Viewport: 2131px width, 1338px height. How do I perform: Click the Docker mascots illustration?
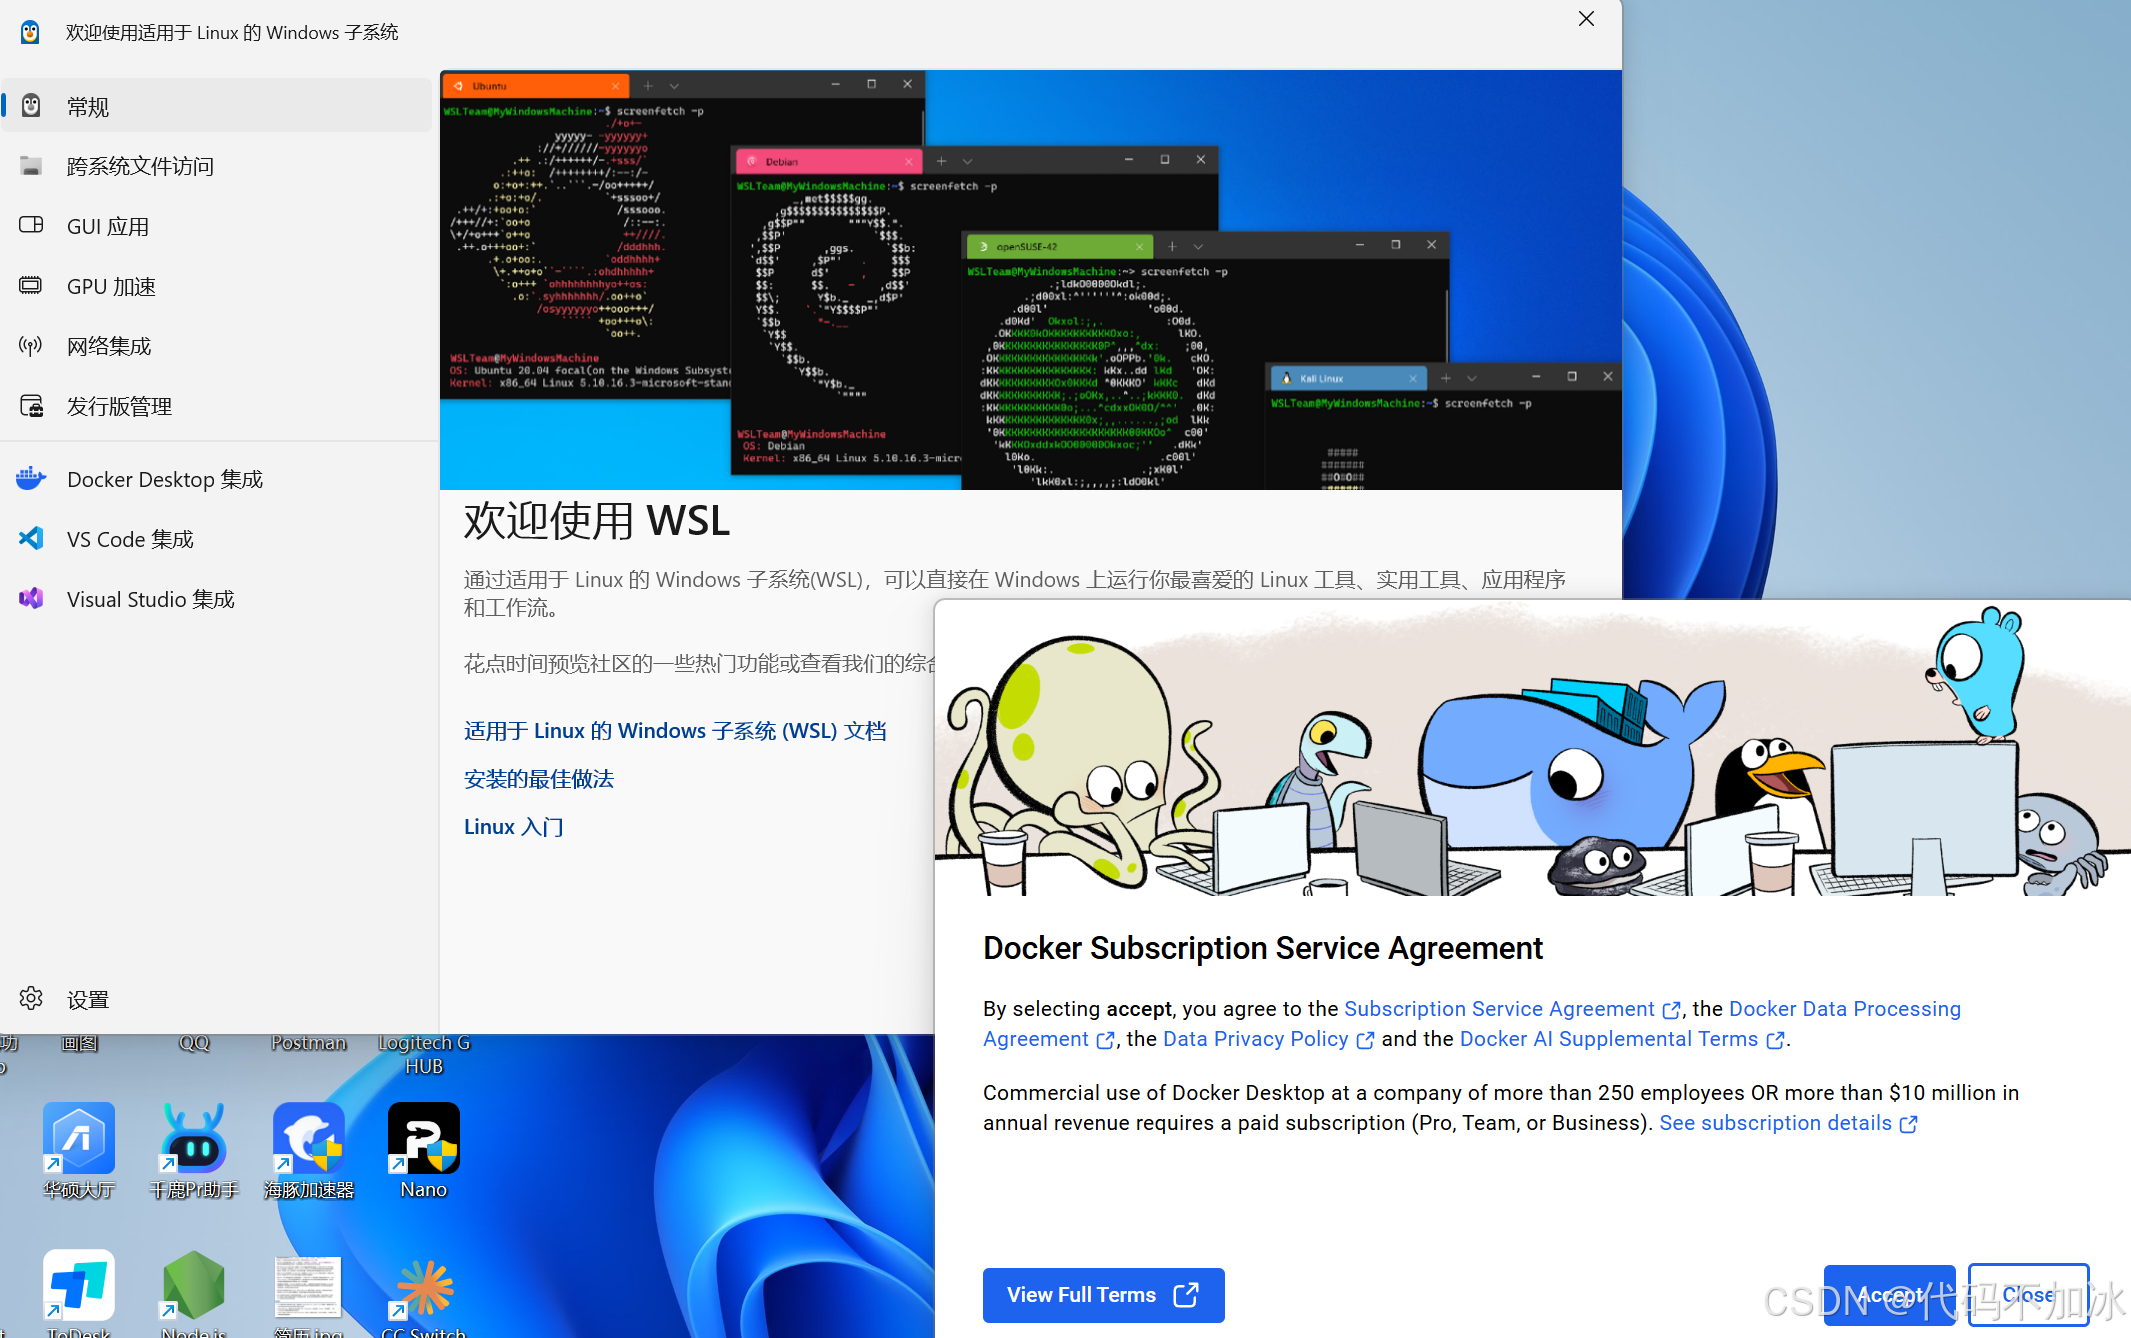pos(1532,748)
